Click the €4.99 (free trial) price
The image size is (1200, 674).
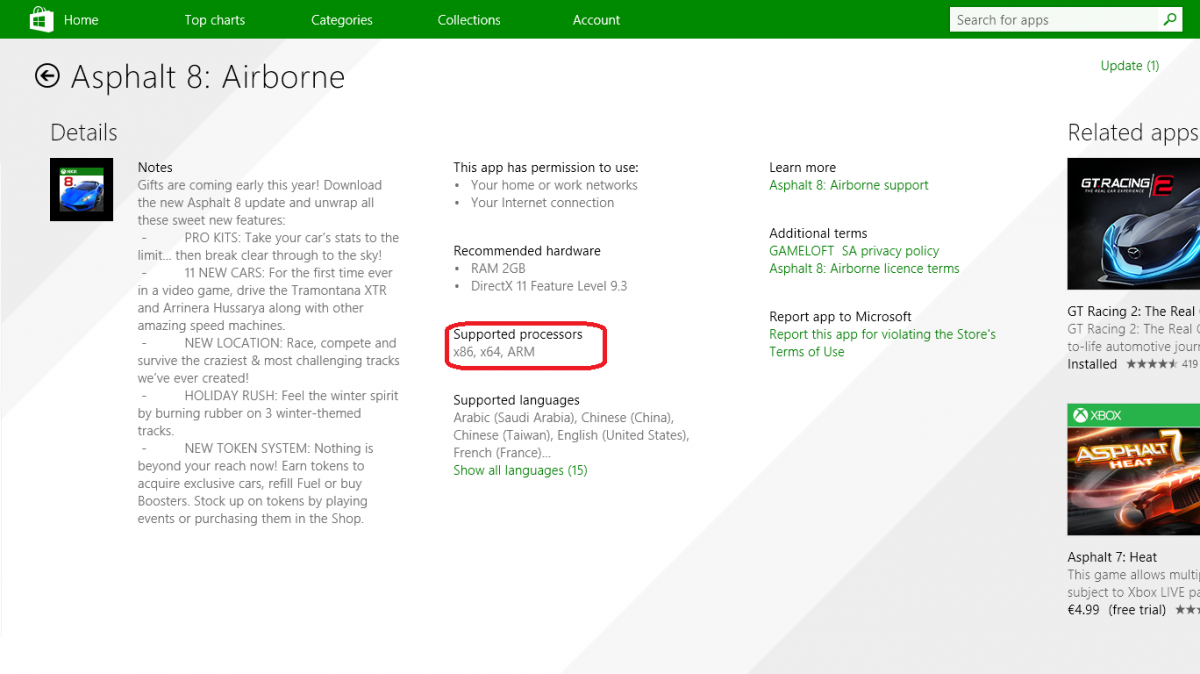(1116, 609)
